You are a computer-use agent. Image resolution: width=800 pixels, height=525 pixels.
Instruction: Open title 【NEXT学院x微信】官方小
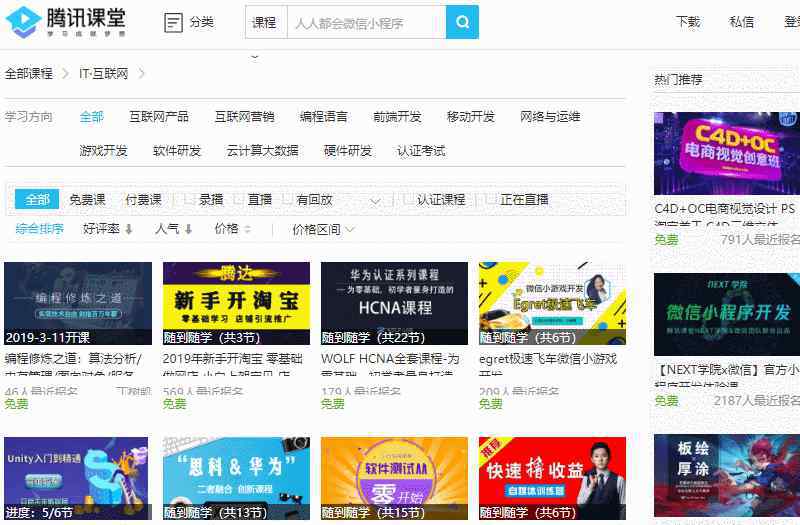727,369
